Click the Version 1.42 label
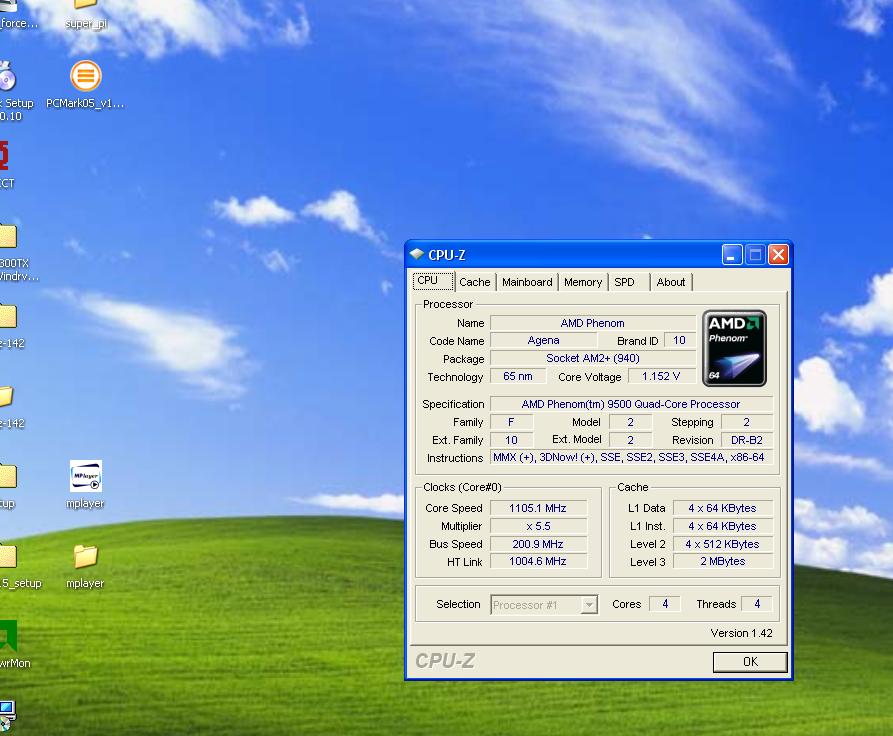This screenshot has height=736, width=893. 741,633
